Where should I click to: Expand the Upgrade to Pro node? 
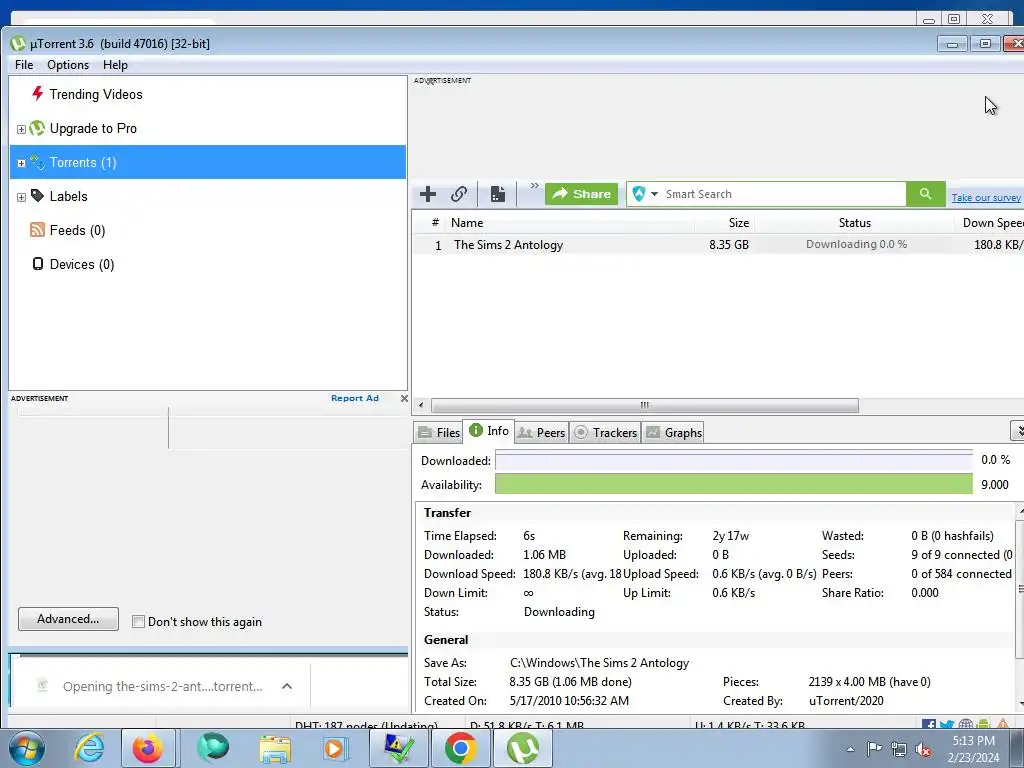[x=21, y=129]
